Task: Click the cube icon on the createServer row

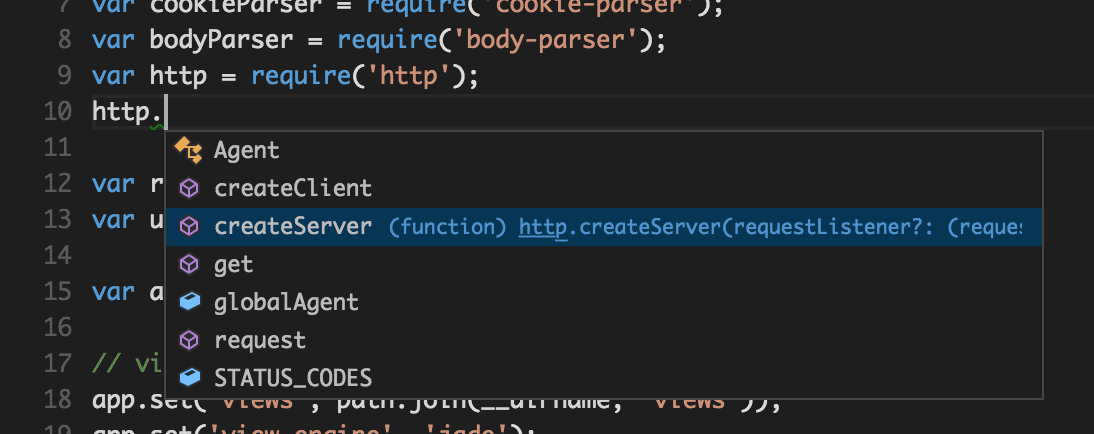Action: tap(188, 227)
